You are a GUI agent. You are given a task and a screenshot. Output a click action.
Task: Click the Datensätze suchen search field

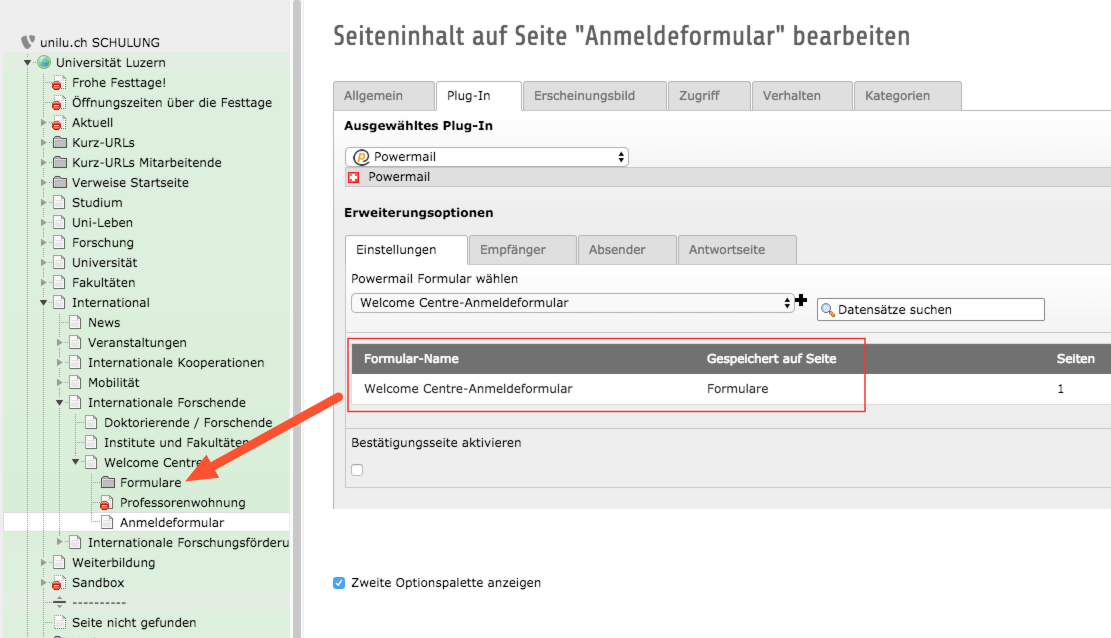pos(930,310)
